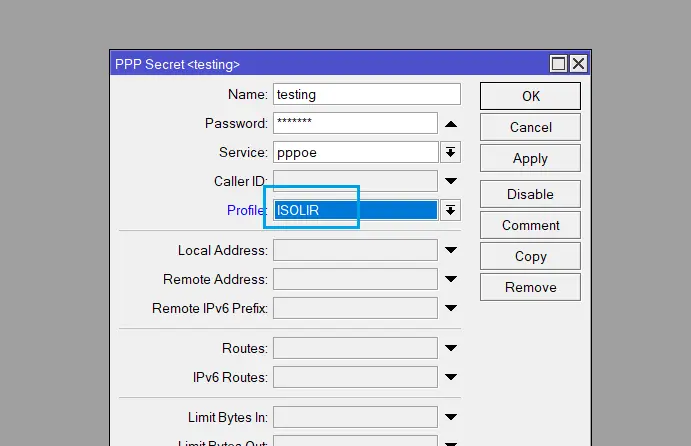Click the Cancel button
Image resolution: width=691 pixels, height=446 pixels.
530,127
